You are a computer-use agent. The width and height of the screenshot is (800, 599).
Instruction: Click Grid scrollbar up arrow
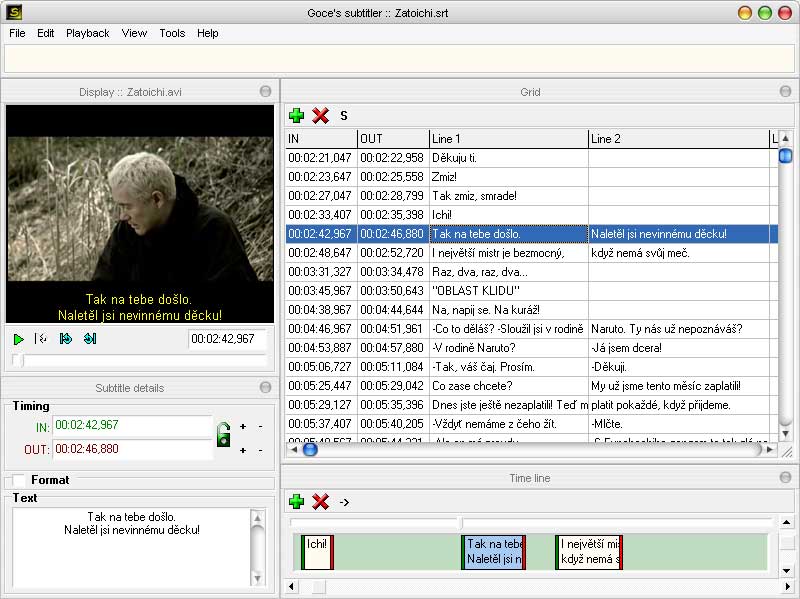[786, 139]
